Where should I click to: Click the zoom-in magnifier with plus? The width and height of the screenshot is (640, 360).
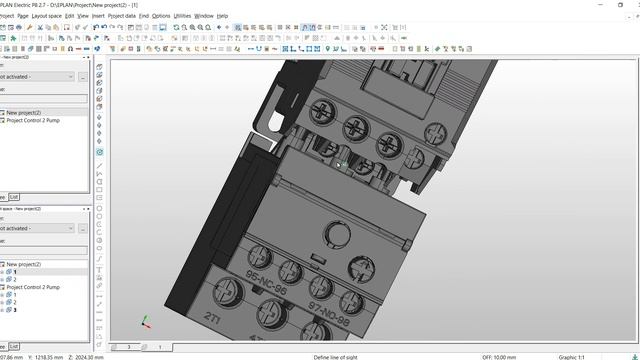pyautogui.click(x=192, y=27)
